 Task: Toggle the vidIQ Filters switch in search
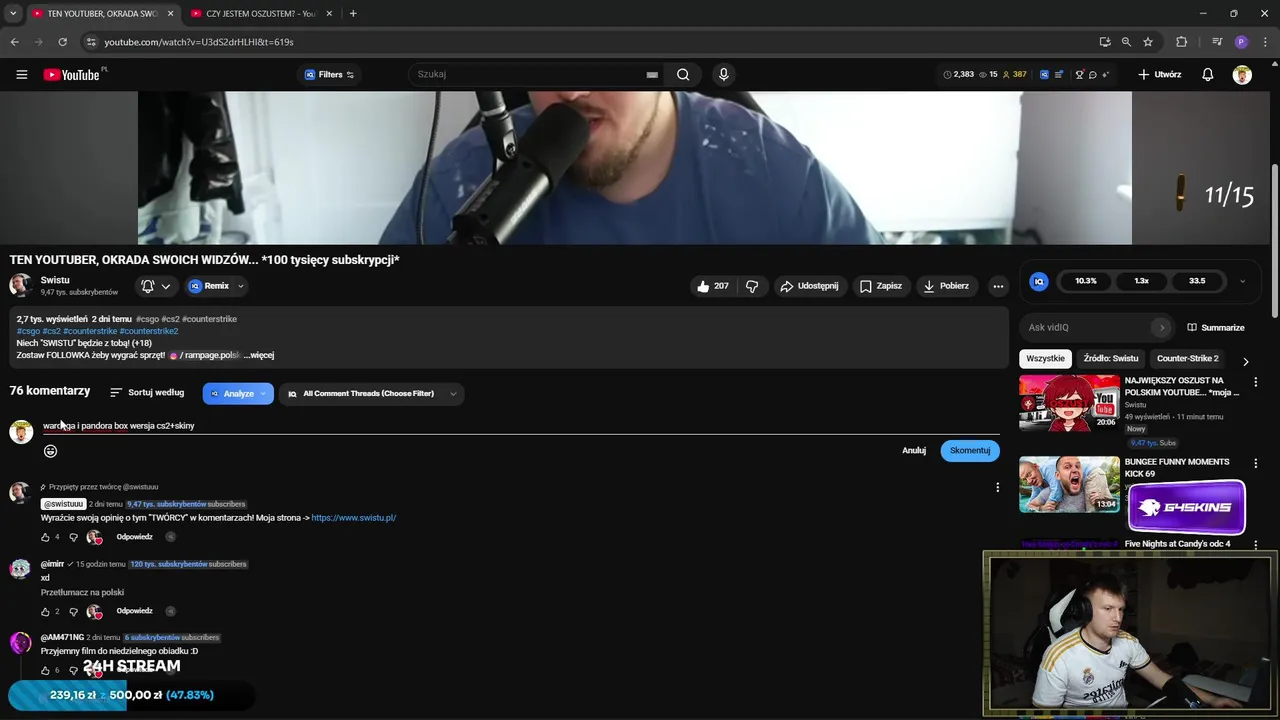click(350, 75)
